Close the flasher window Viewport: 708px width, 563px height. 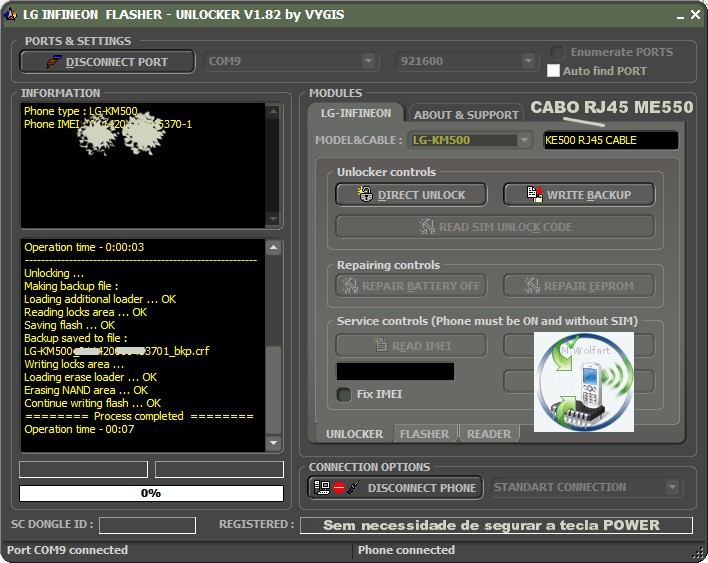pyautogui.click(x=696, y=15)
